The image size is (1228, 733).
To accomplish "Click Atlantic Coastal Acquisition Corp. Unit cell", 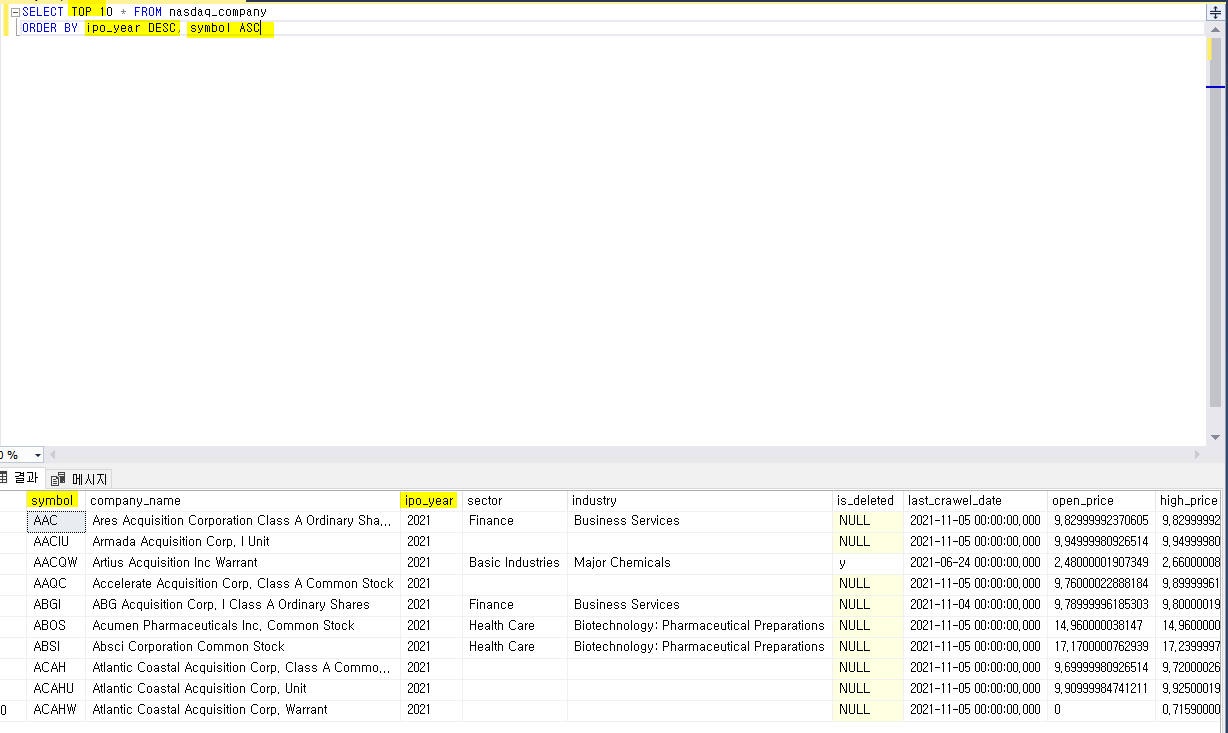I will click(x=243, y=689).
